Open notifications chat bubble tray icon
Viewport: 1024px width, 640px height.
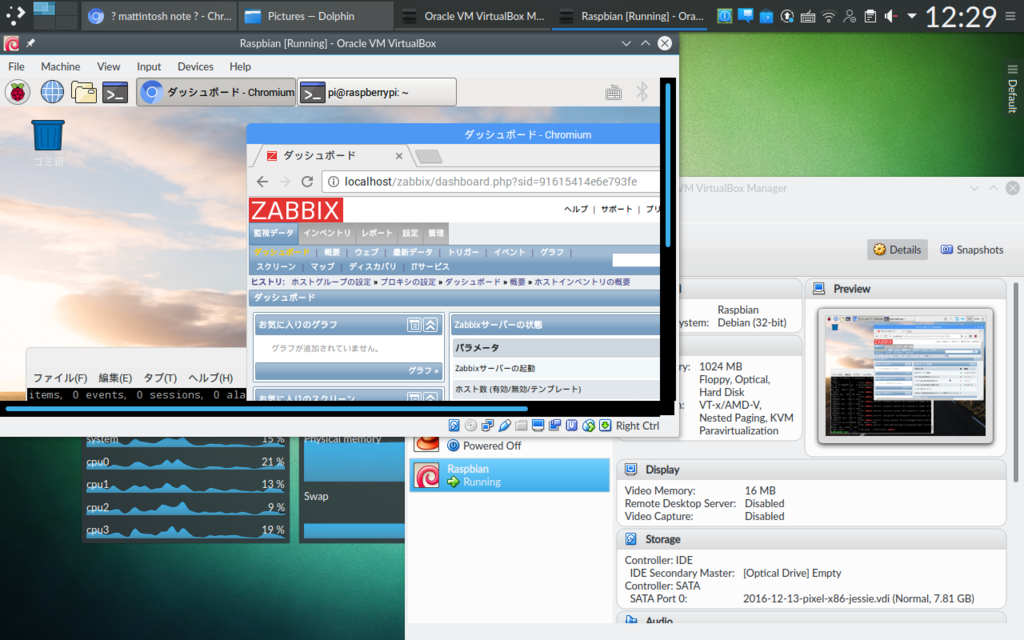[x=745, y=16]
